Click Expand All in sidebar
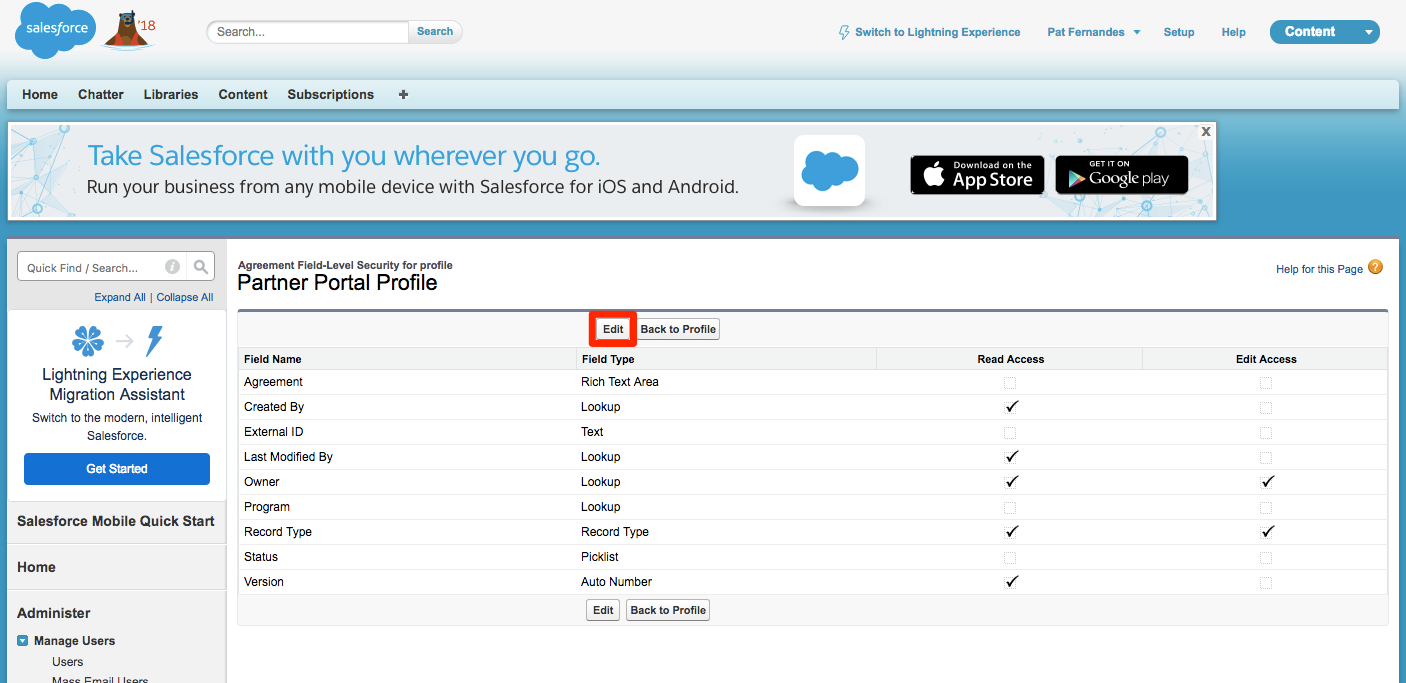Screen dimensions: 1406x683 coord(120,297)
